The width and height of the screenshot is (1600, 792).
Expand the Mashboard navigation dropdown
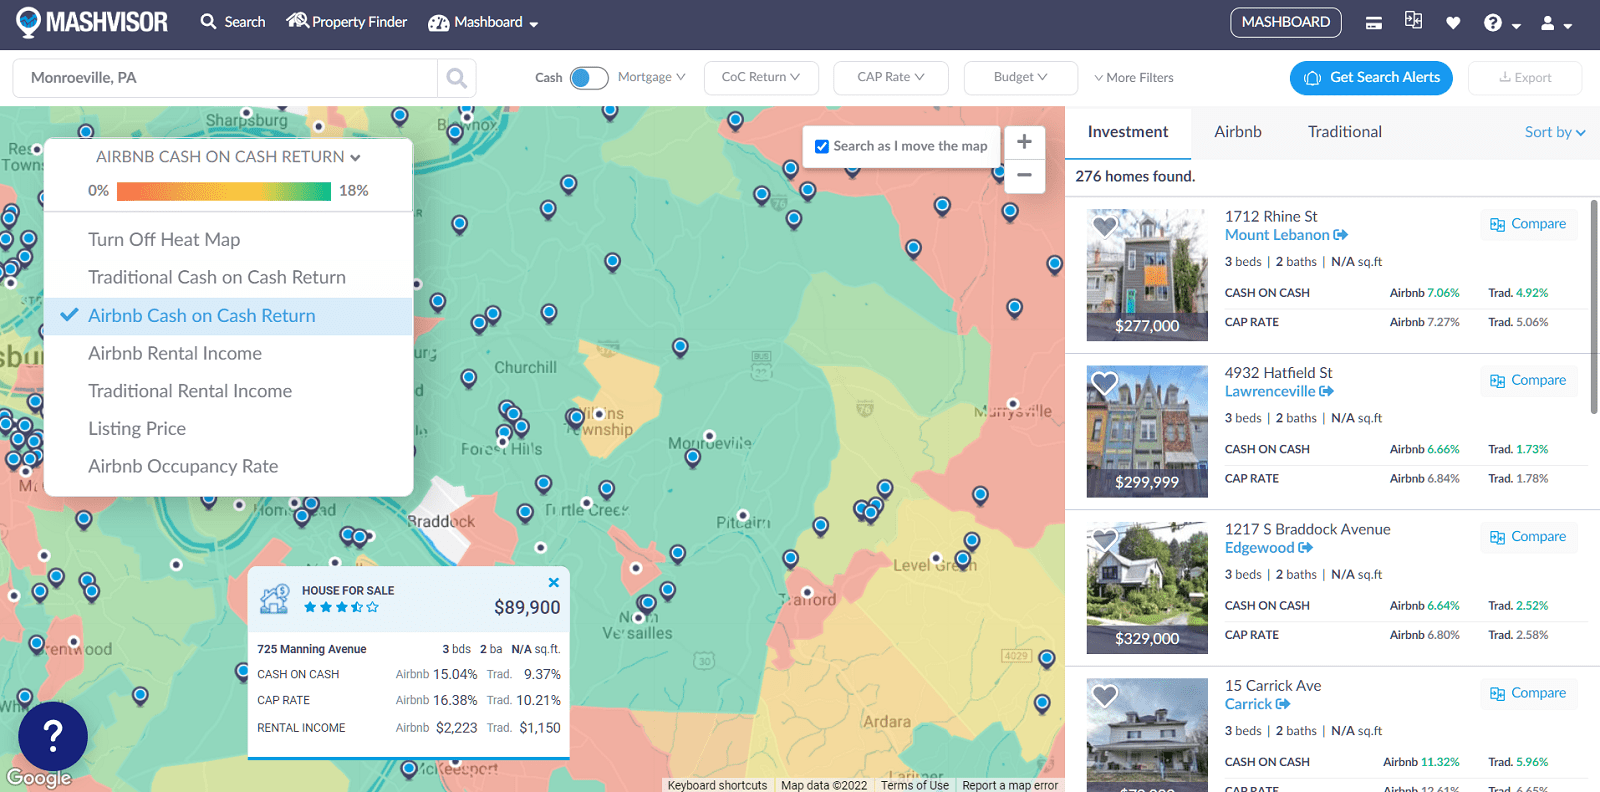(483, 22)
